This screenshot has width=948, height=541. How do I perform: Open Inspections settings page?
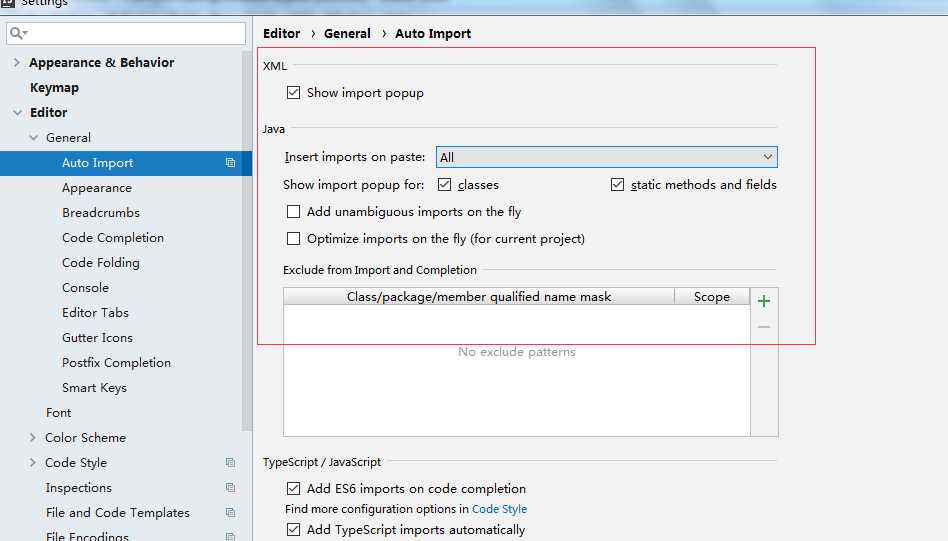point(79,488)
